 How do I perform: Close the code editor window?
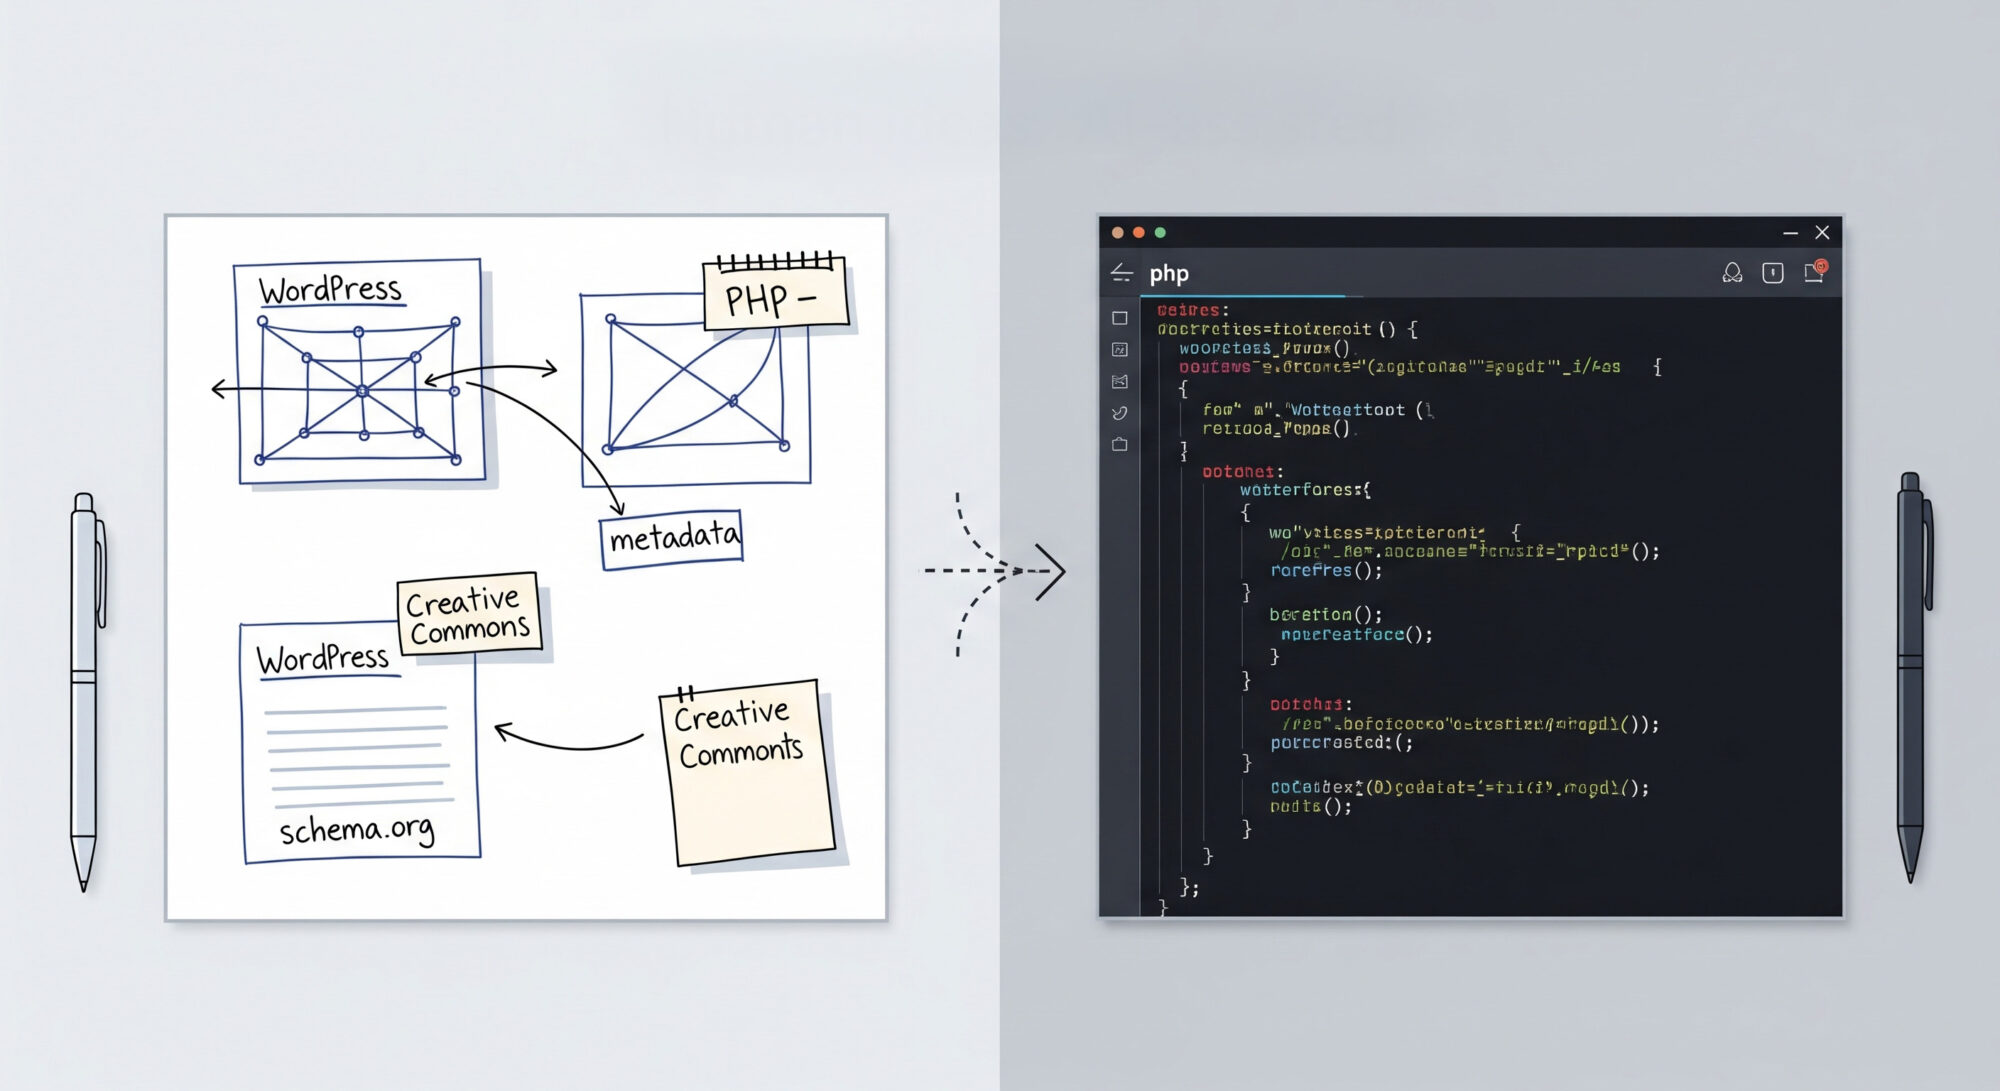click(1822, 233)
